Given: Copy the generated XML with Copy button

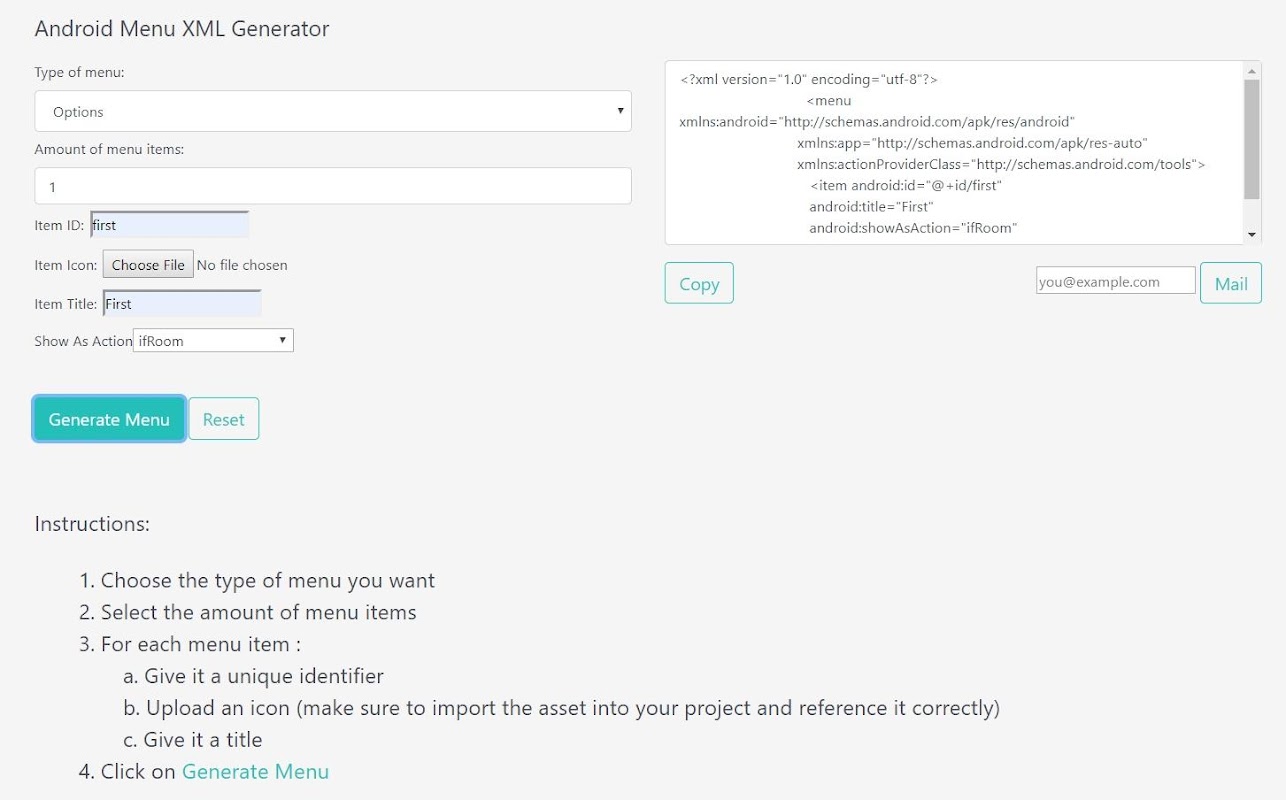Looking at the screenshot, I should point(699,283).
